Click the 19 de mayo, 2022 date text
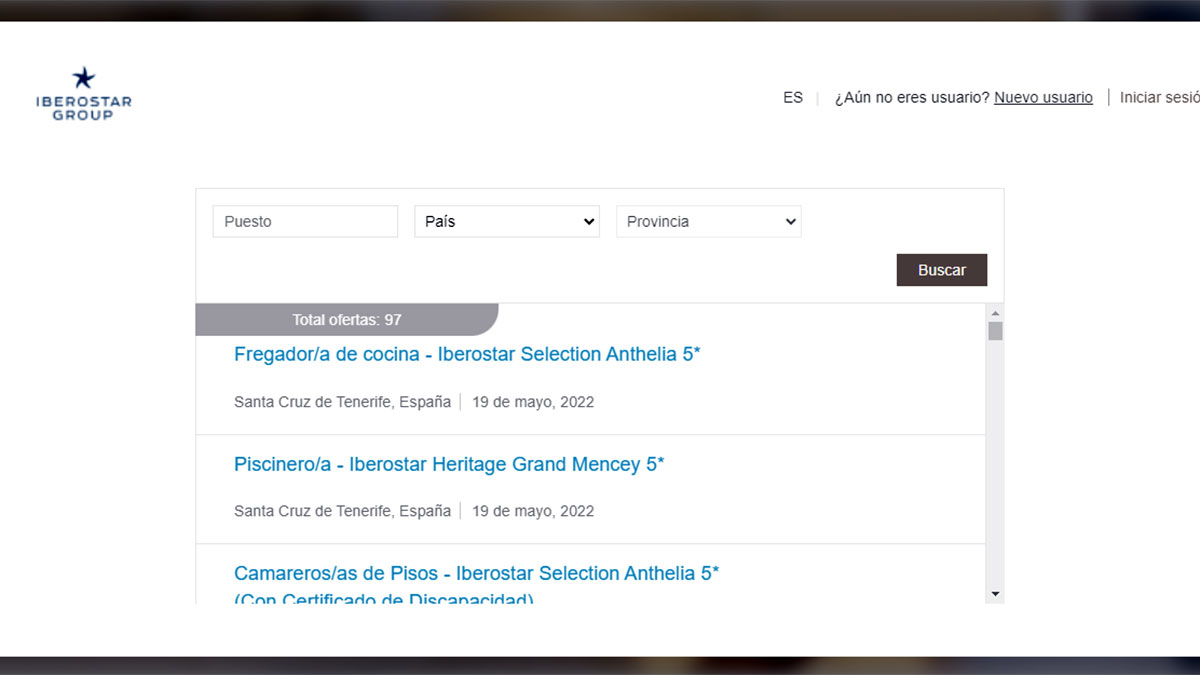 coord(533,402)
